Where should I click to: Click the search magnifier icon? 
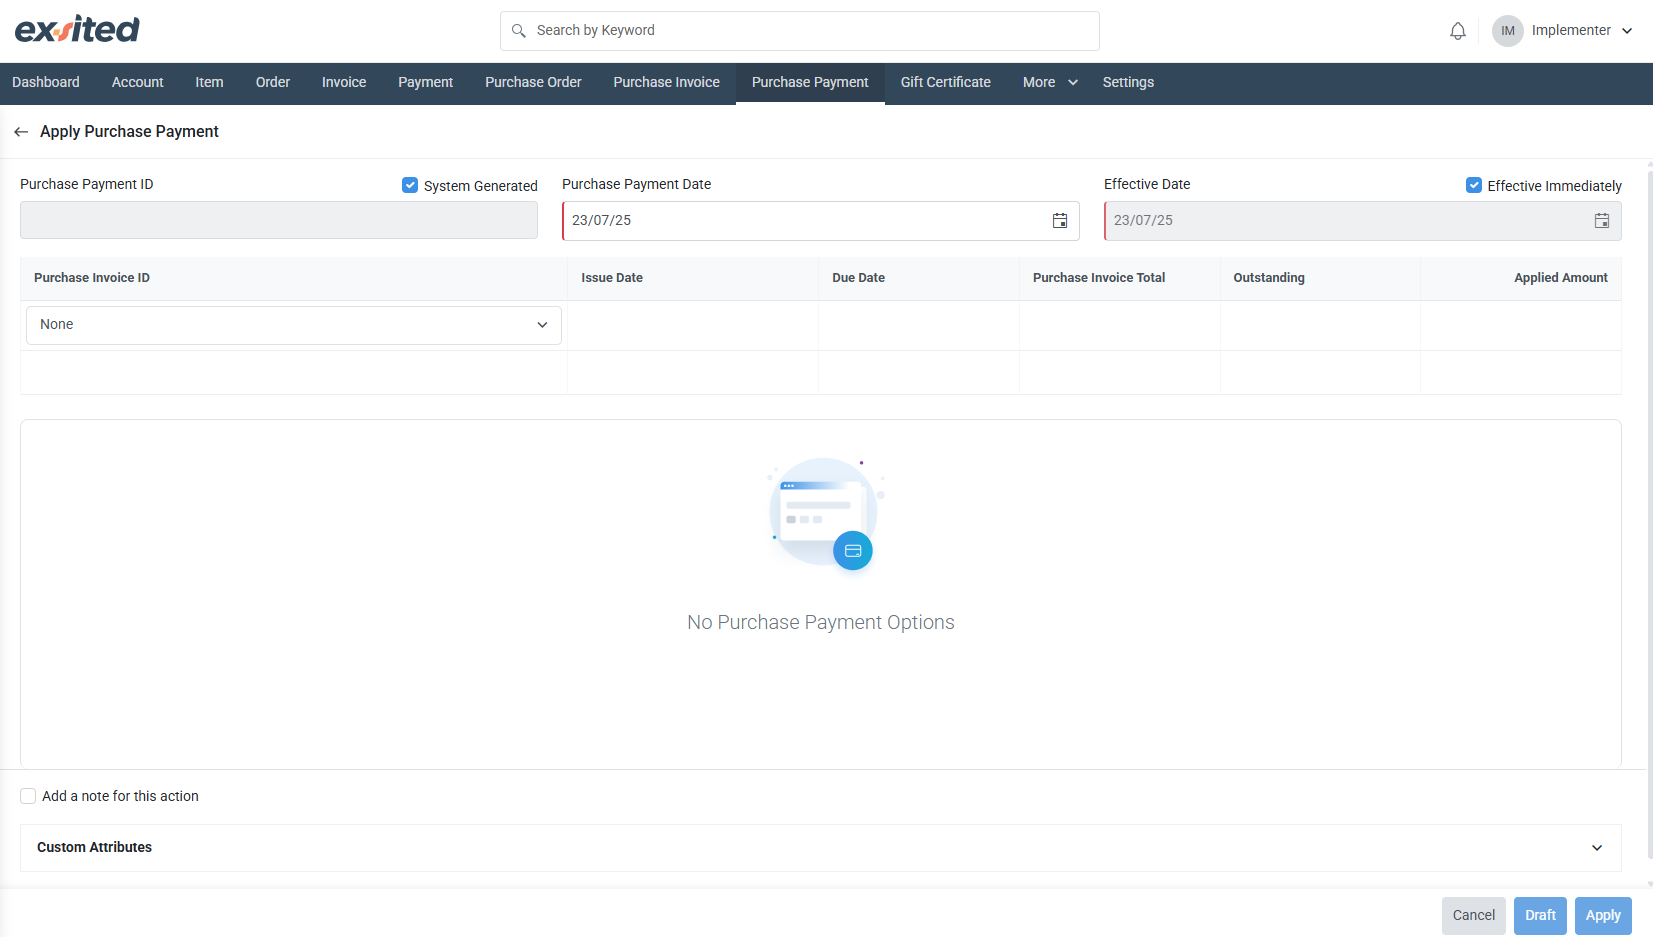(x=519, y=31)
